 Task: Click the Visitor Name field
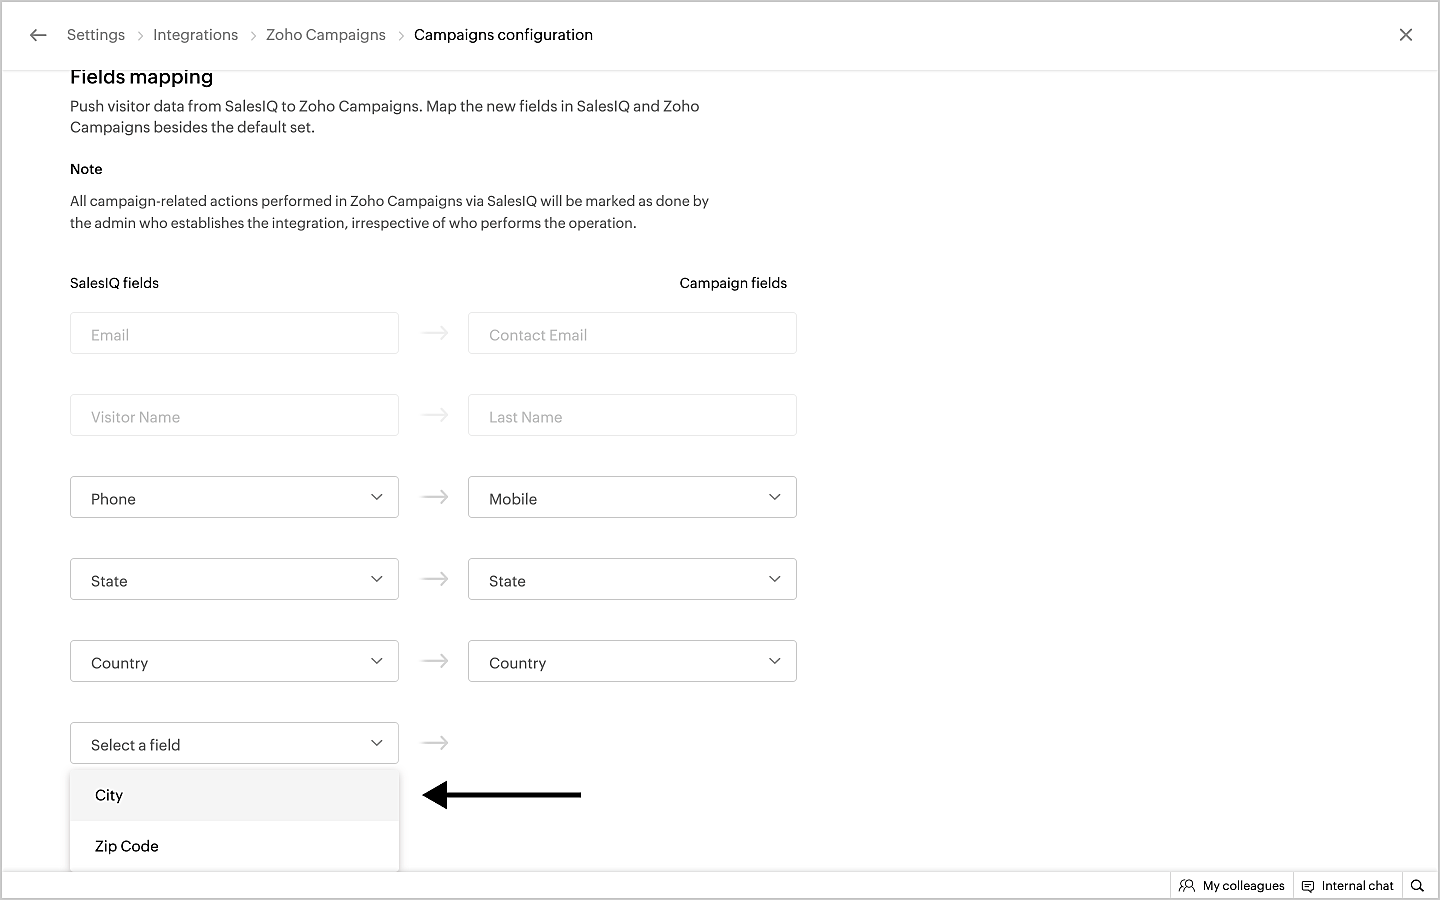pyautogui.click(x=234, y=416)
